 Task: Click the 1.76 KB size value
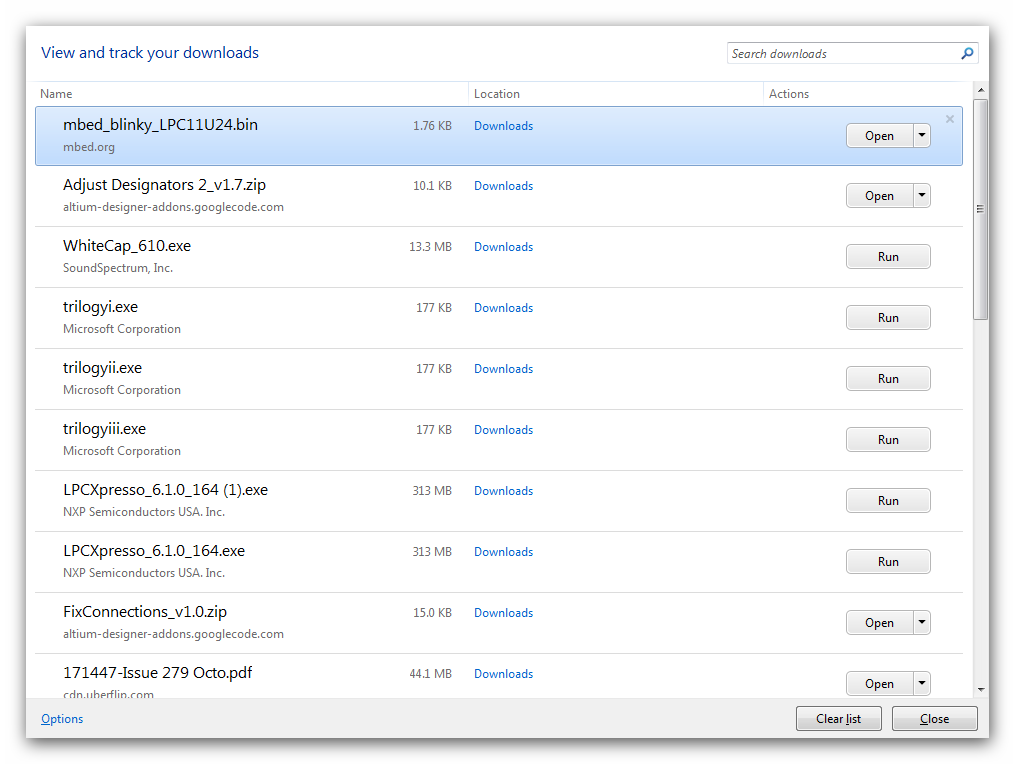[432, 126]
